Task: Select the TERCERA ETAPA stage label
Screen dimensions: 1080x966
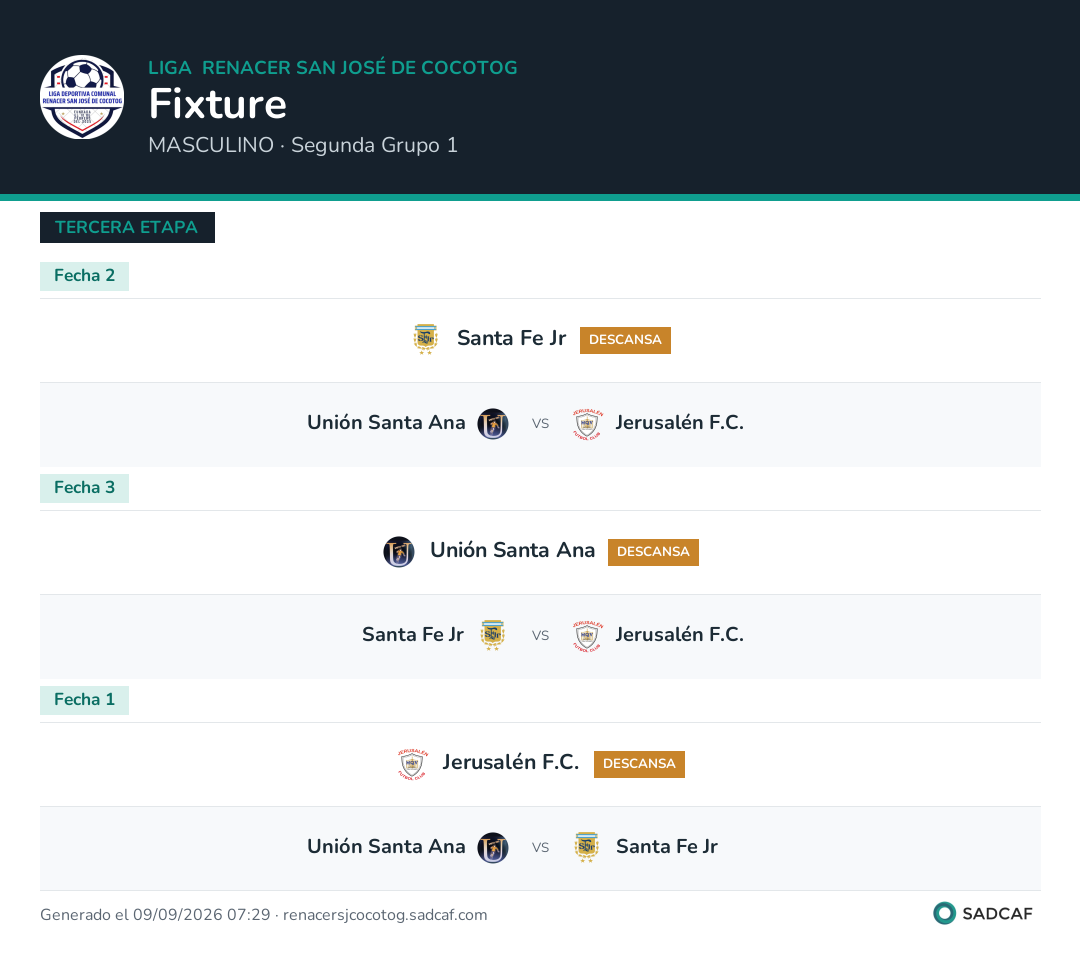Action: pyautogui.click(x=127, y=227)
